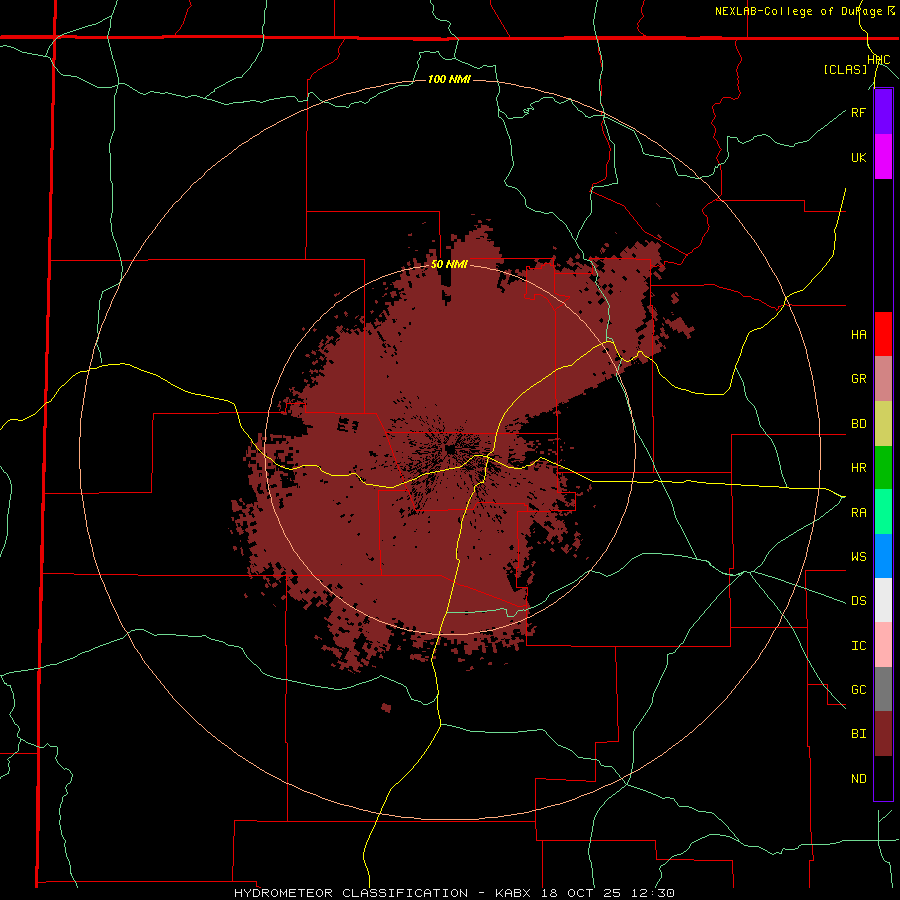Click the HHC legend title
900x900 pixels.
point(878,60)
